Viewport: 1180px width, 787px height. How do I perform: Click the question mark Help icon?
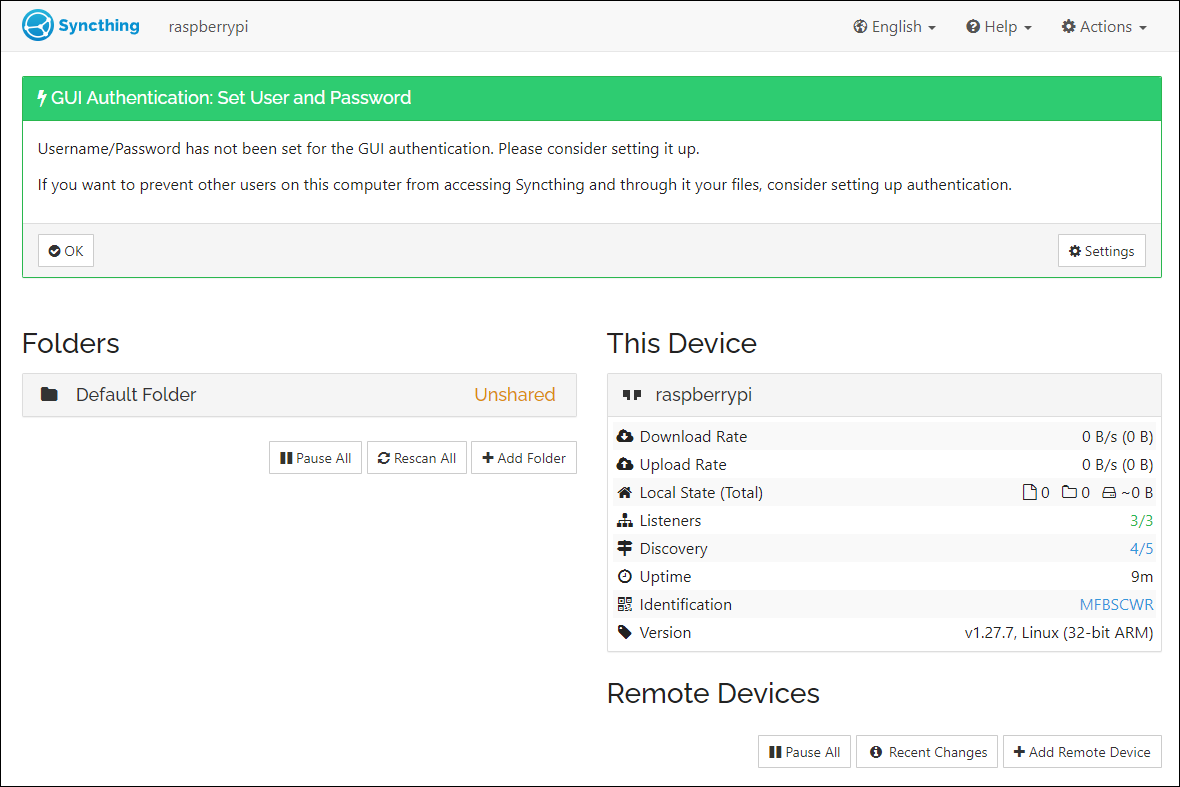tap(973, 26)
